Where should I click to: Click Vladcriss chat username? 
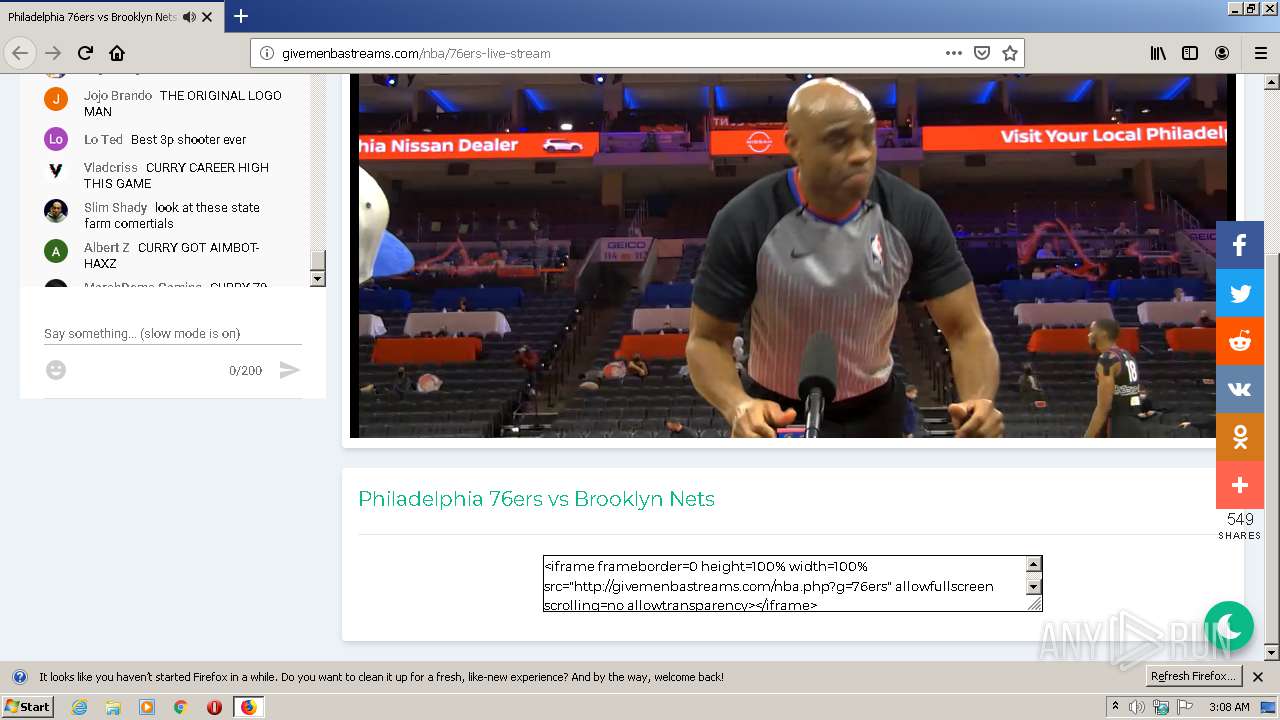(111, 168)
